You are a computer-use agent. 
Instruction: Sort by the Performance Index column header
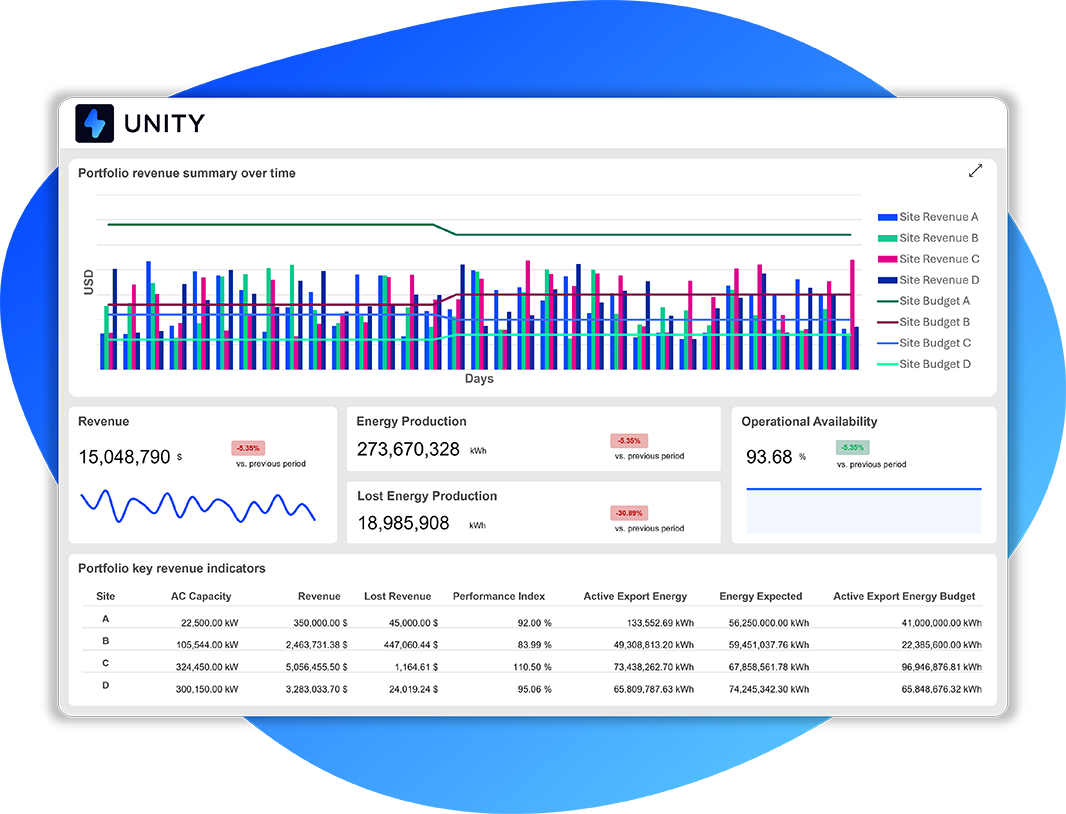point(499,596)
